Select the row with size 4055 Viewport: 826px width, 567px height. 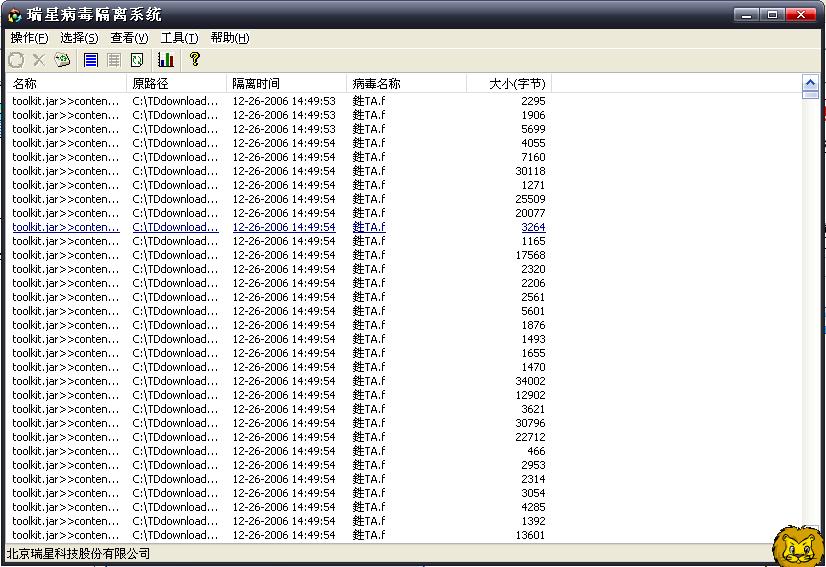tap(279, 143)
